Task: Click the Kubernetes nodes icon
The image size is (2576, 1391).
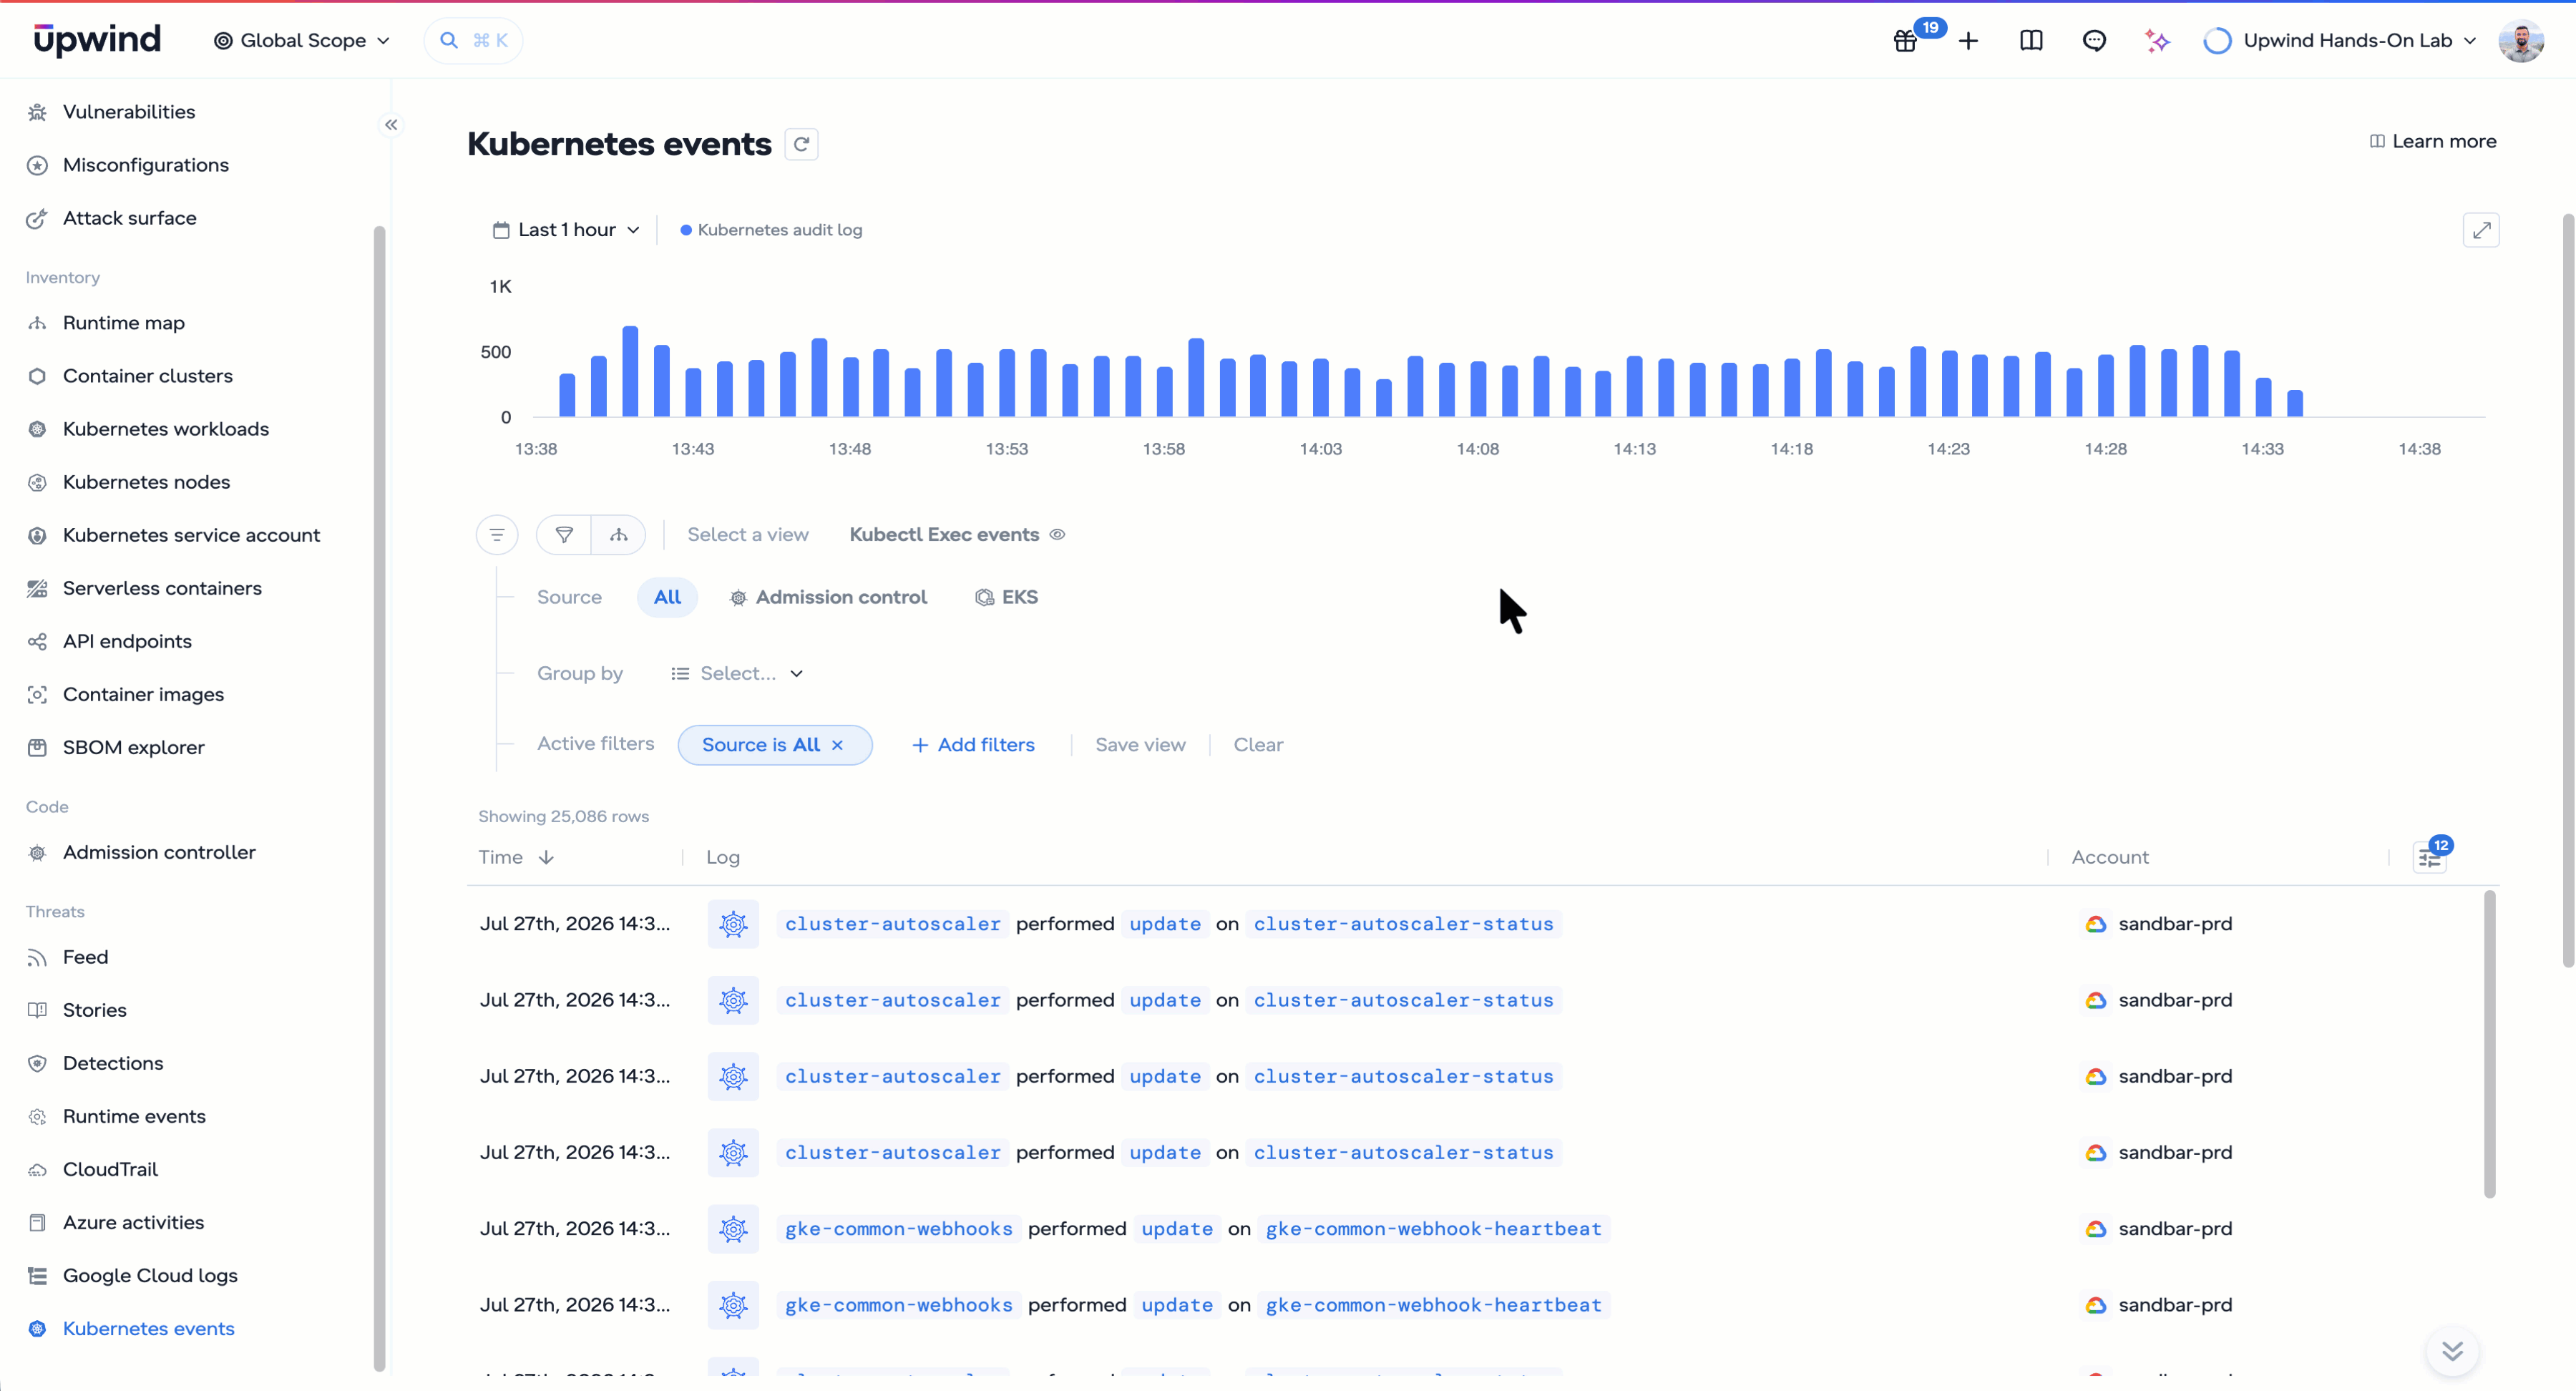Action: coord(37,482)
